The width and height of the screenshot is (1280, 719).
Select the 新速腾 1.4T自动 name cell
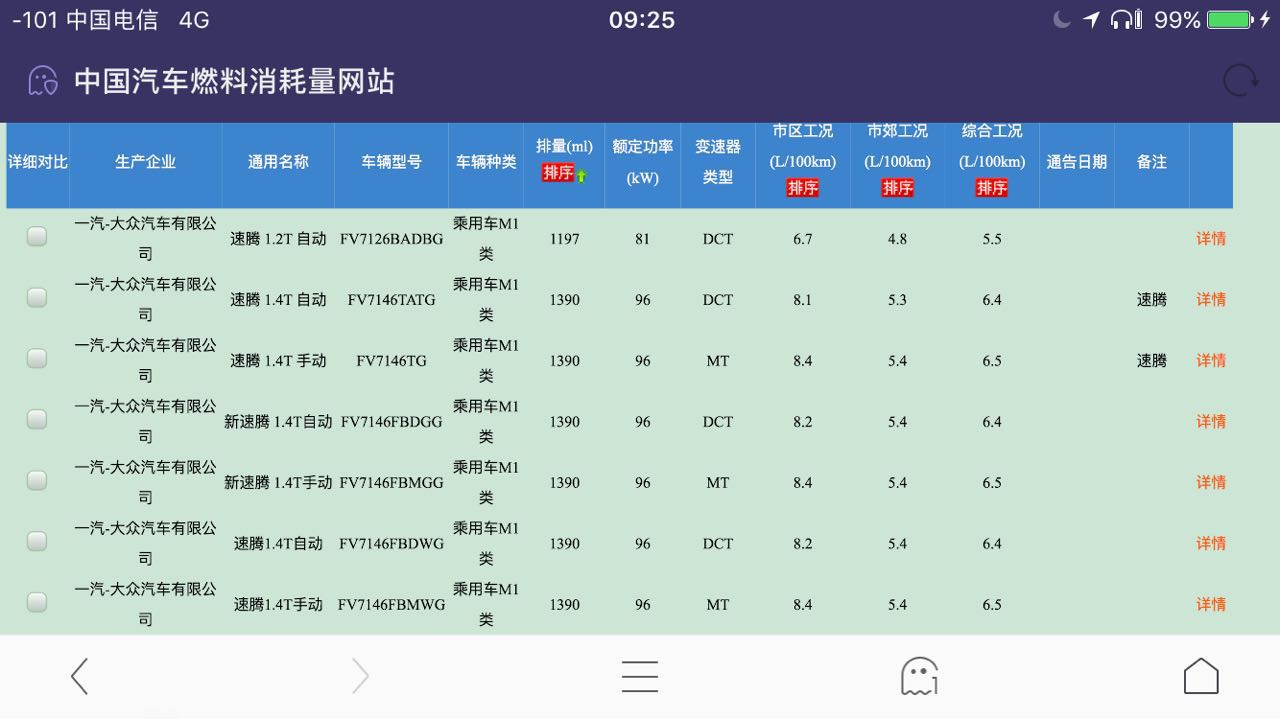click(x=278, y=422)
